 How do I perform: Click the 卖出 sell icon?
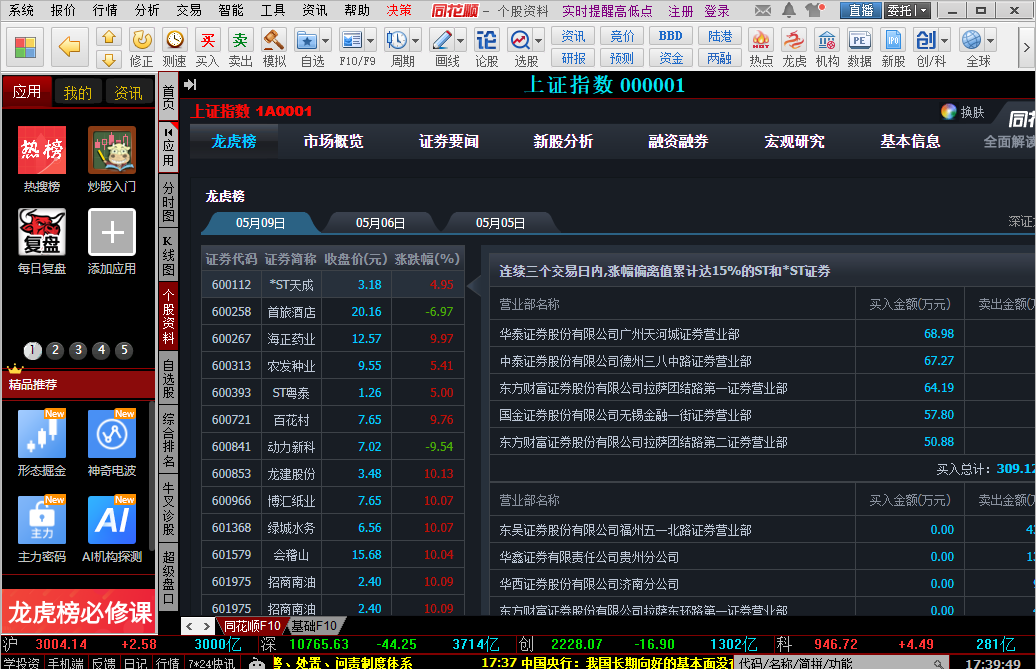(240, 48)
